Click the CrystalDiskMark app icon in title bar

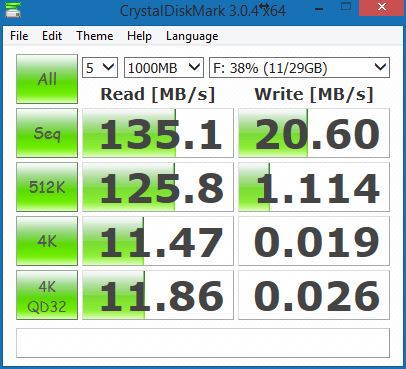13,9
